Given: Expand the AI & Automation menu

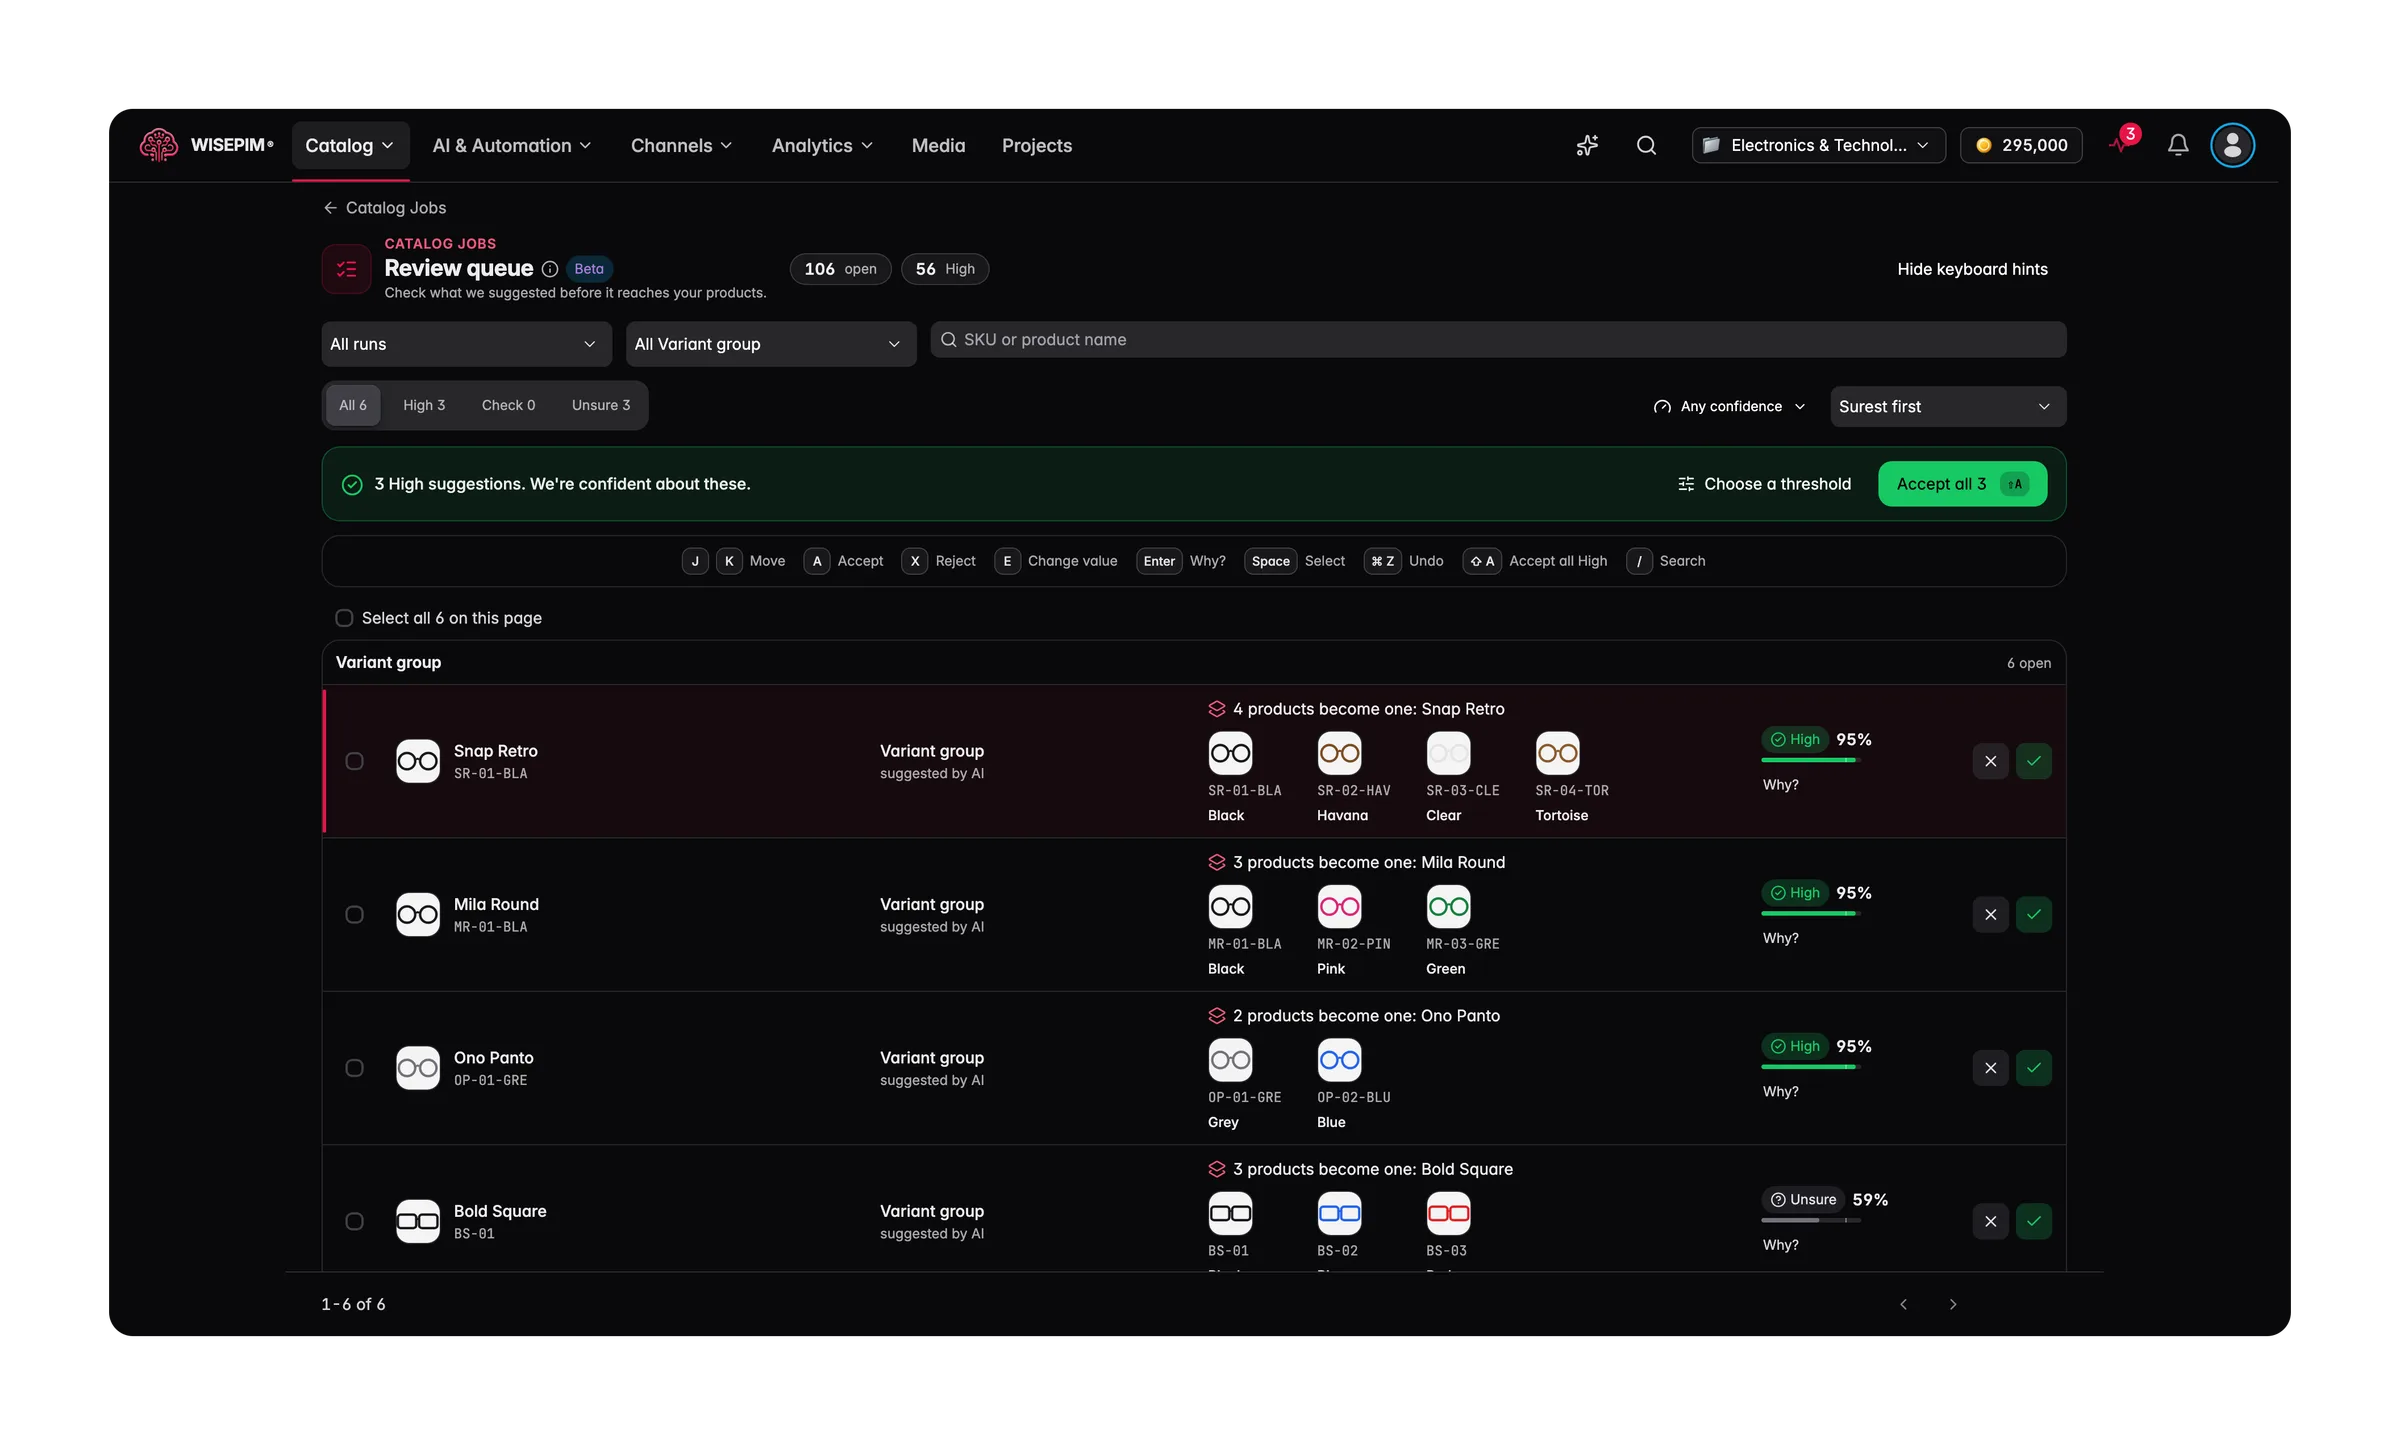Looking at the screenshot, I should [512, 146].
